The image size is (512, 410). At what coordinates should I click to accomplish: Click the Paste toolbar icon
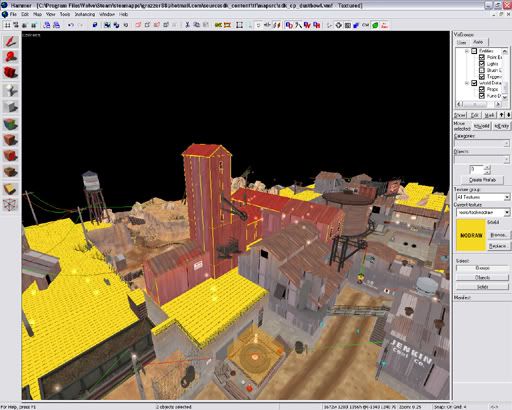click(206, 25)
